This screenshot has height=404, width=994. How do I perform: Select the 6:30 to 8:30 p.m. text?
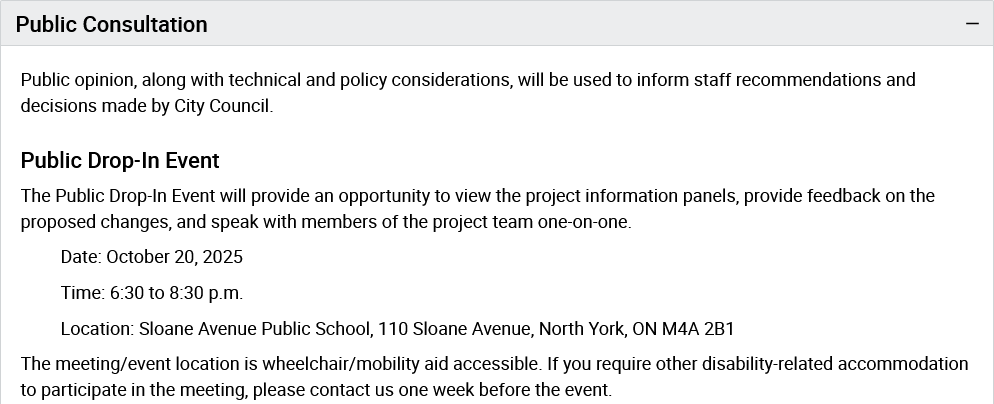177,293
